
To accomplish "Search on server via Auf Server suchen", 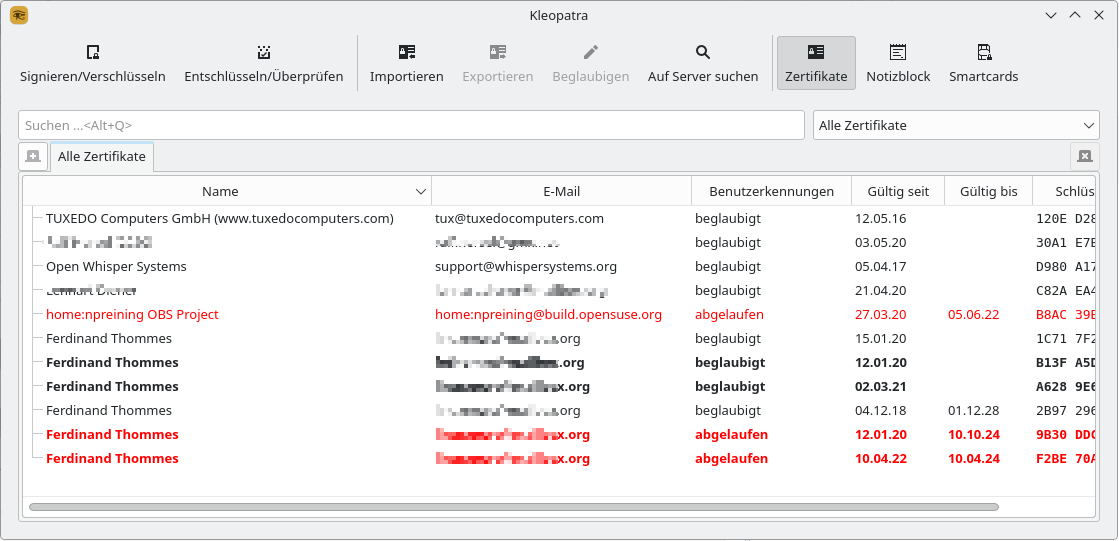I will point(703,64).
